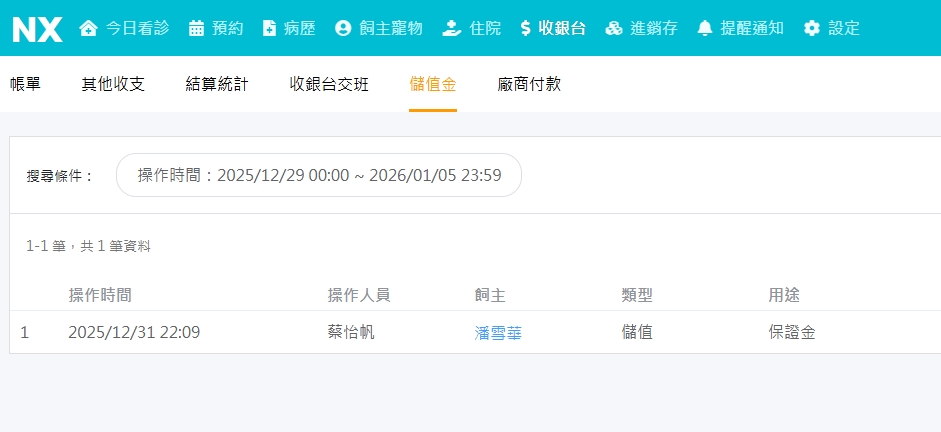Select the 儲值金 tab

tap(433, 85)
